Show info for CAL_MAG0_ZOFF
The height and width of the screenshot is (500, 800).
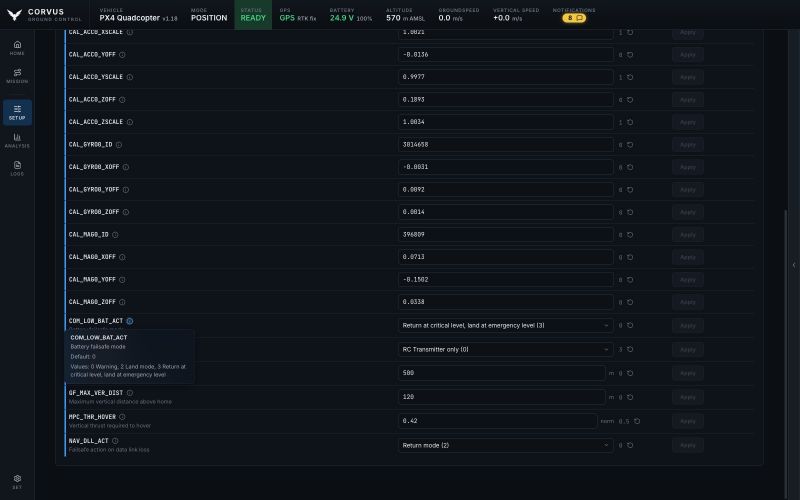pyautogui.click(x=122, y=302)
